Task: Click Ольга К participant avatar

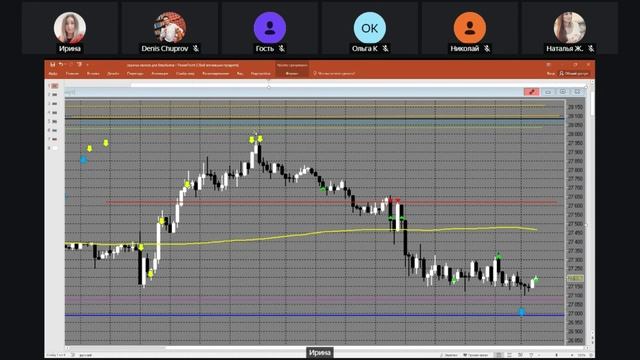Action: pyautogui.click(x=370, y=28)
